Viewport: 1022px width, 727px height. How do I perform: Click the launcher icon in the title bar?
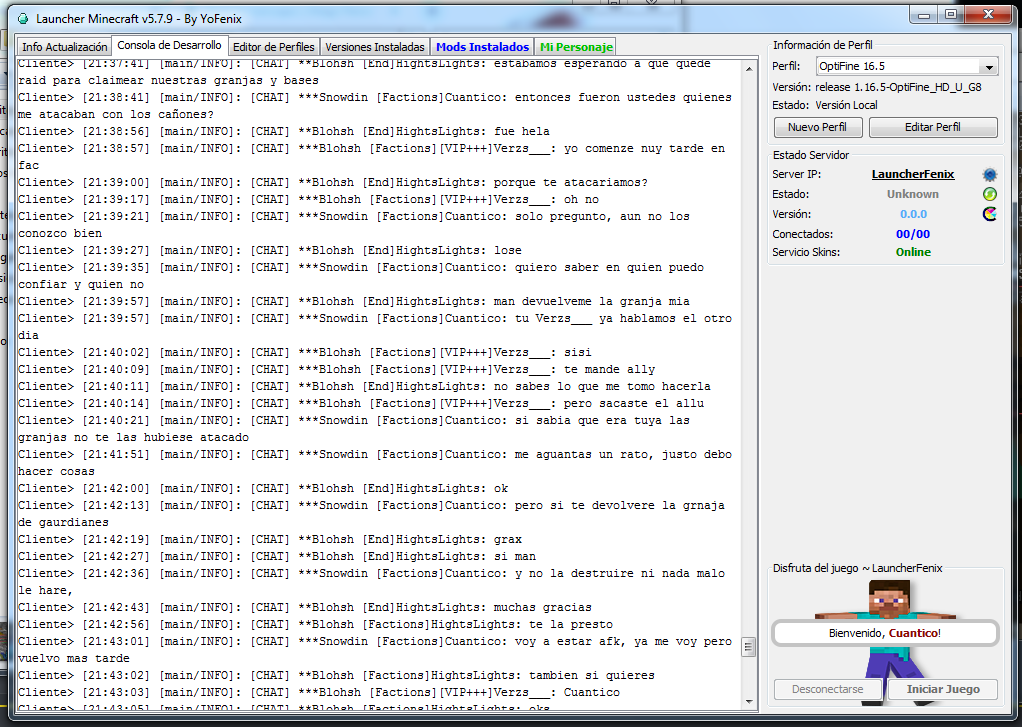pyautogui.click(x=23, y=18)
